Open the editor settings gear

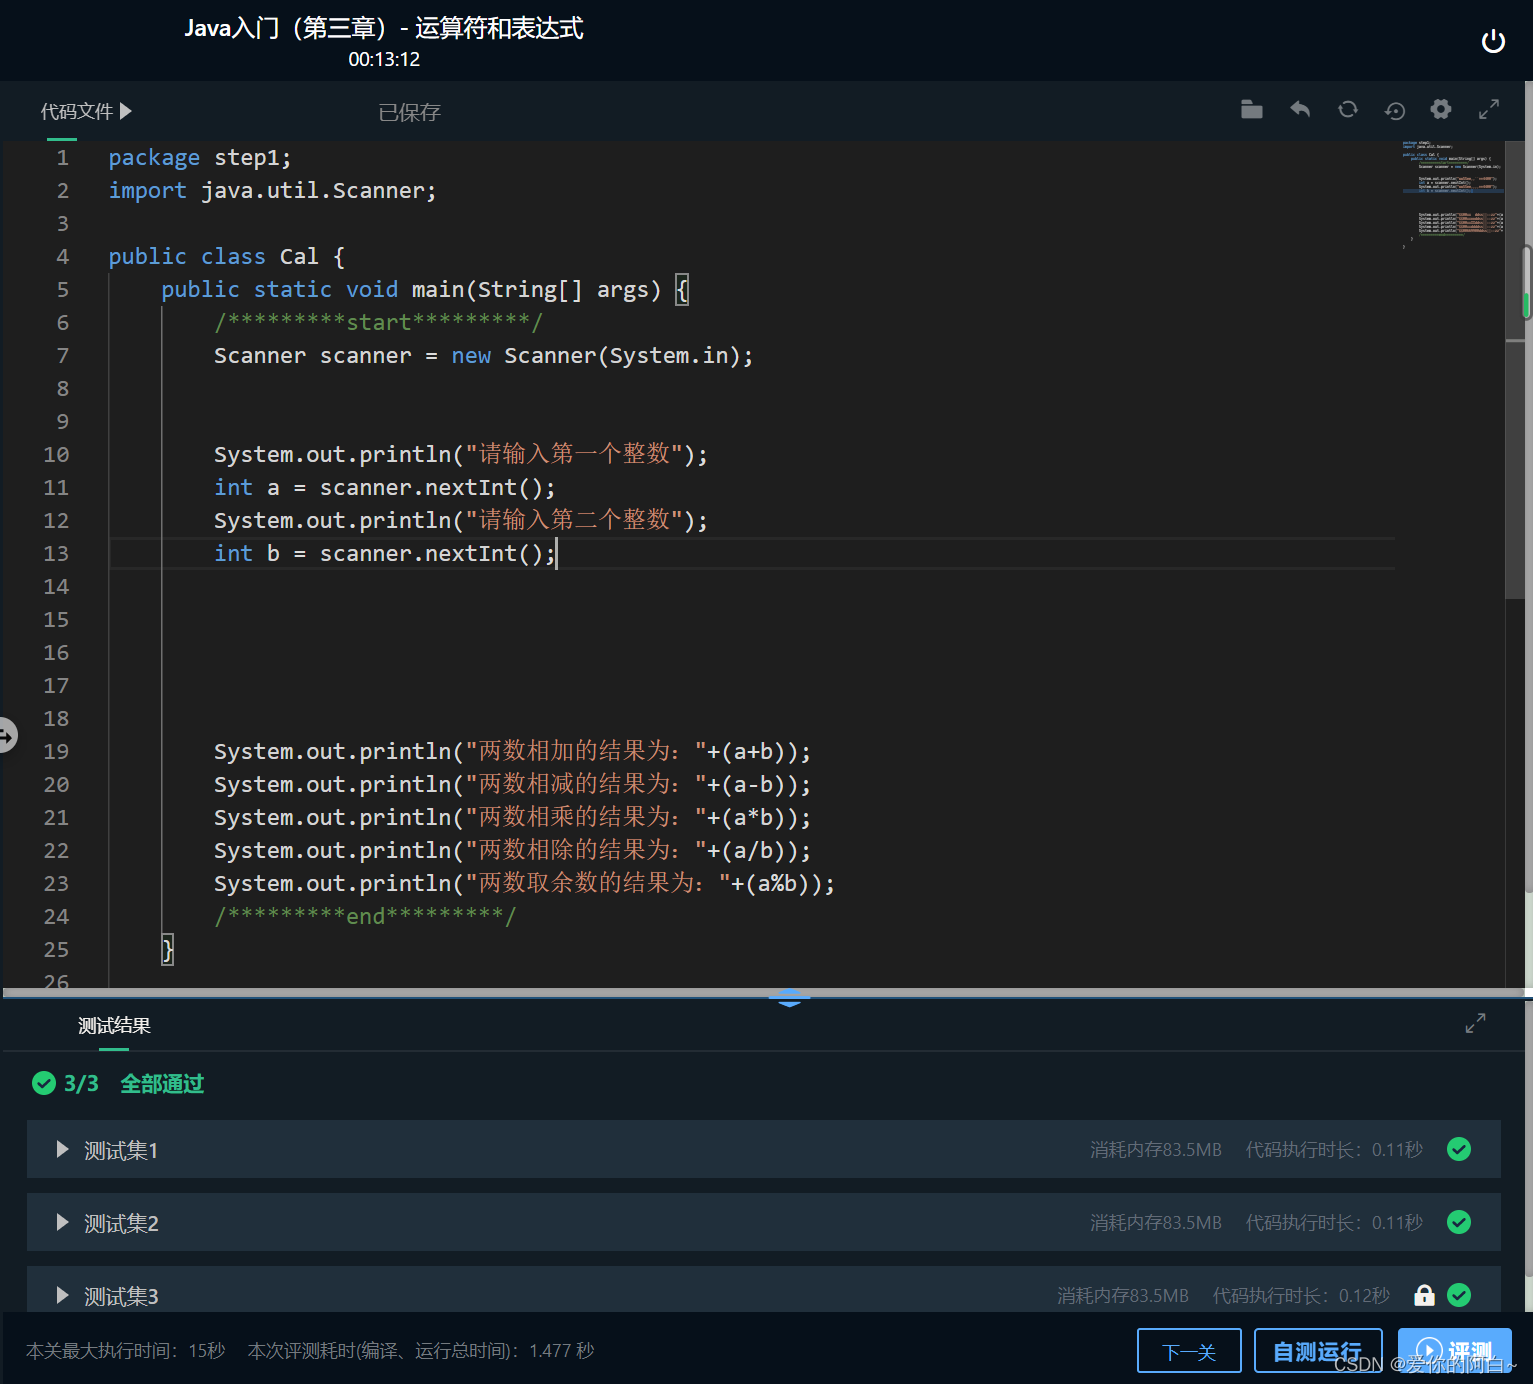(x=1441, y=110)
